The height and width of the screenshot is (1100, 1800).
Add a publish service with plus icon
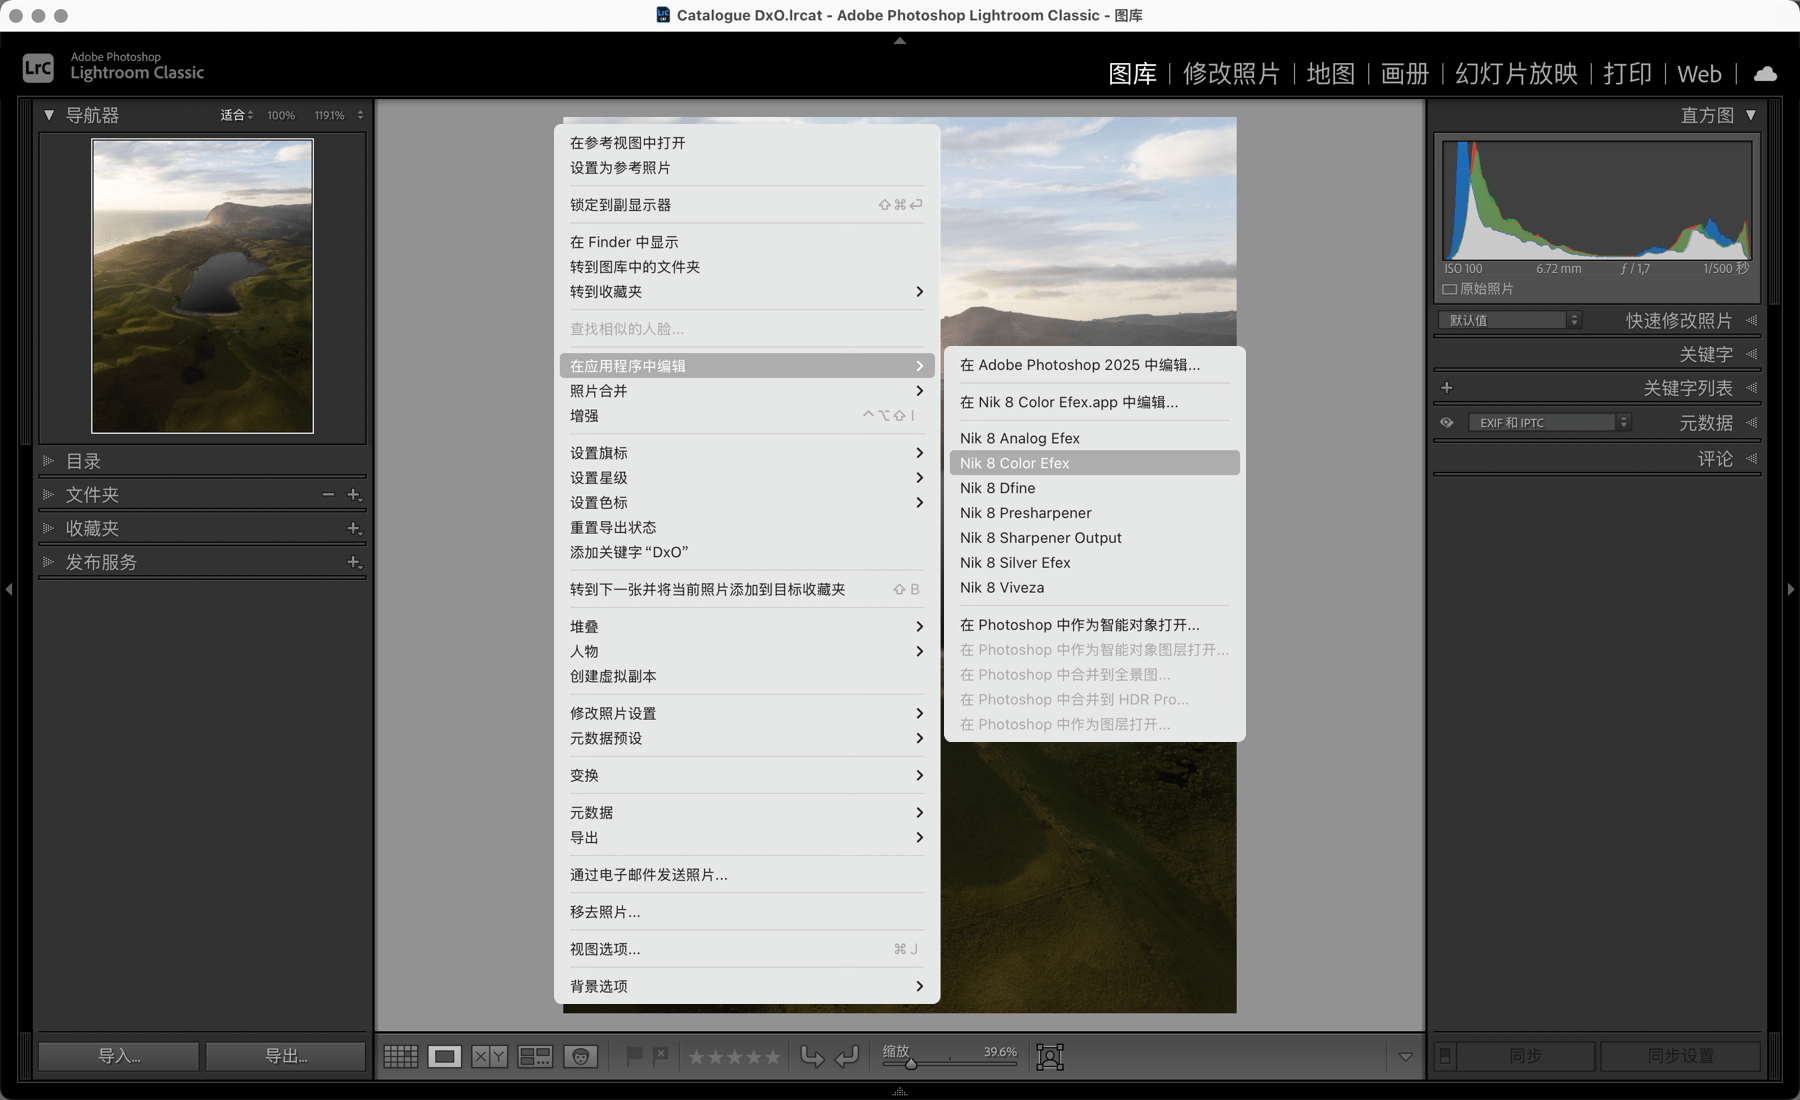354,562
